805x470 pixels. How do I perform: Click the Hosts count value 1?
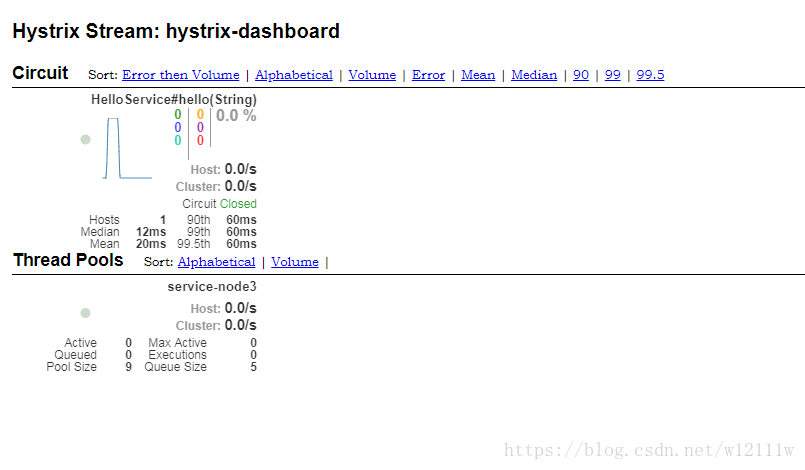[163, 220]
